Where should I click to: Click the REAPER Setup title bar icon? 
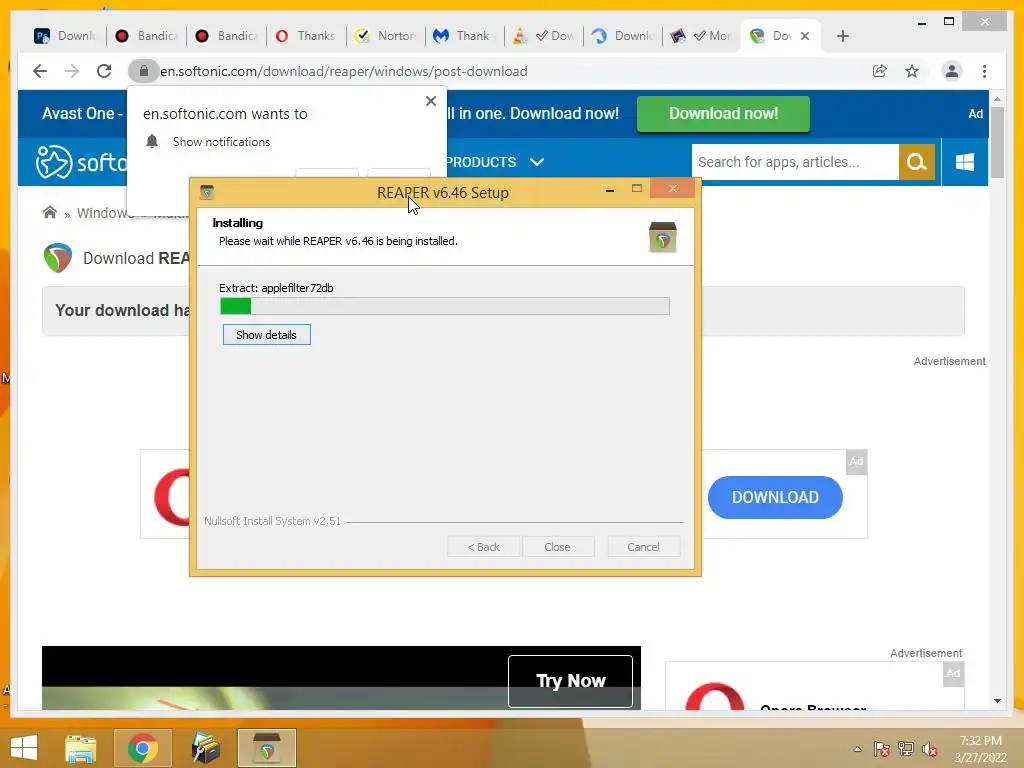pyautogui.click(x=207, y=192)
